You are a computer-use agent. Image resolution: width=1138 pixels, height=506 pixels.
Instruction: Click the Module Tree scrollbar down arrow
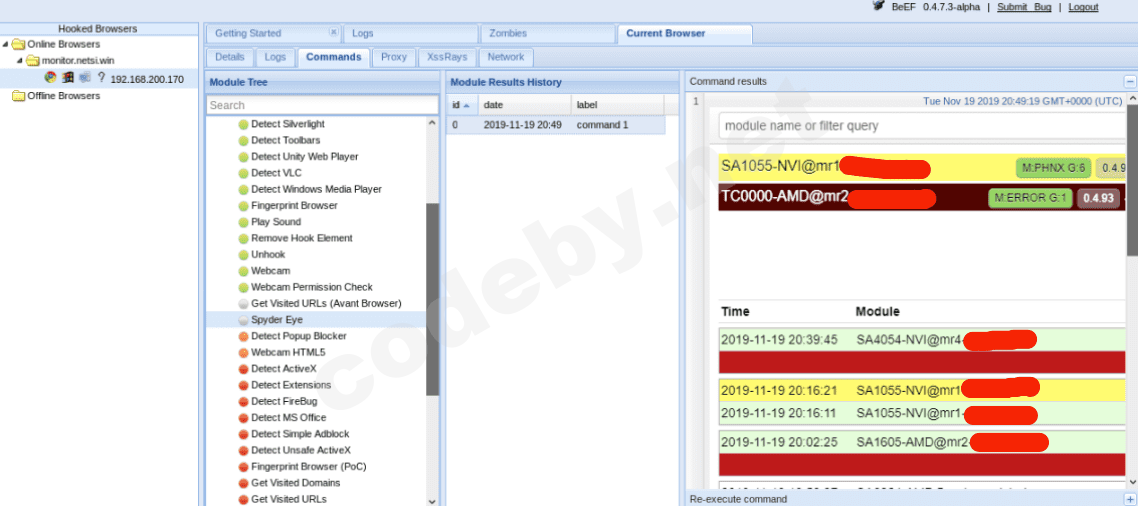(433, 500)
